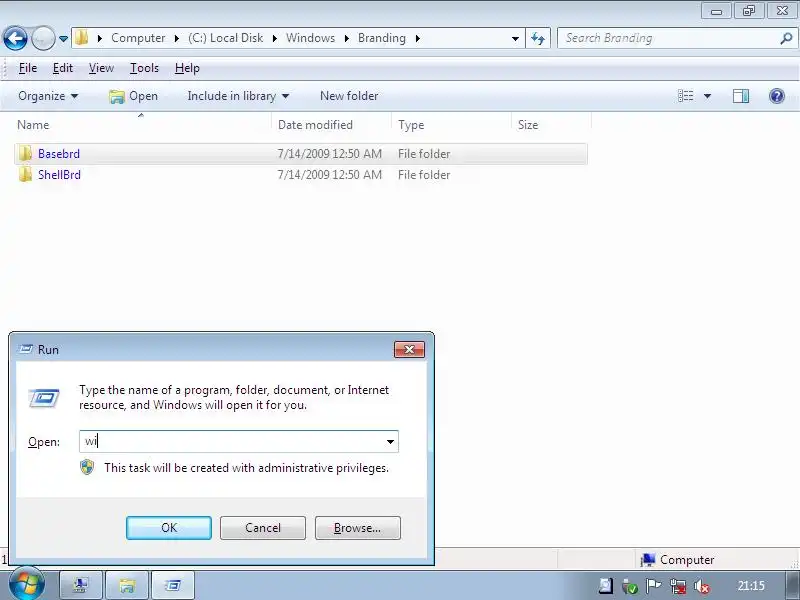Click the Action Center flag tray icon
This screenshot has height=600, width=800.
point(654,586)
